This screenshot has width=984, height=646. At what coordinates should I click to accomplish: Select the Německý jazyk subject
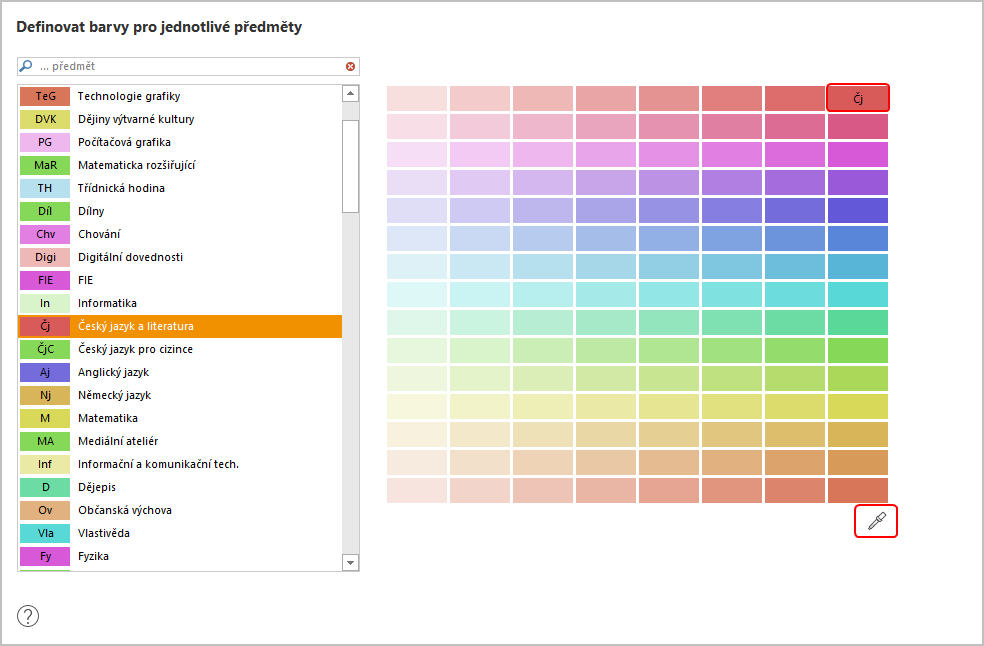[180, 396]
